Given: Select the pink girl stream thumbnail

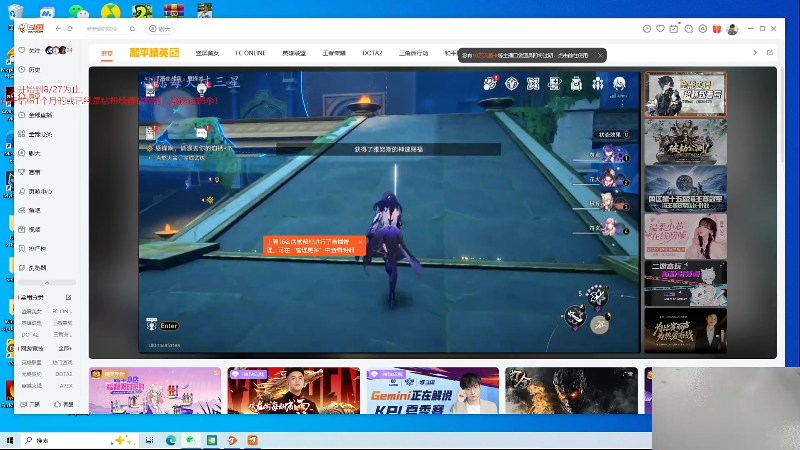Looking at the screenshot, I should pos(686,236).
